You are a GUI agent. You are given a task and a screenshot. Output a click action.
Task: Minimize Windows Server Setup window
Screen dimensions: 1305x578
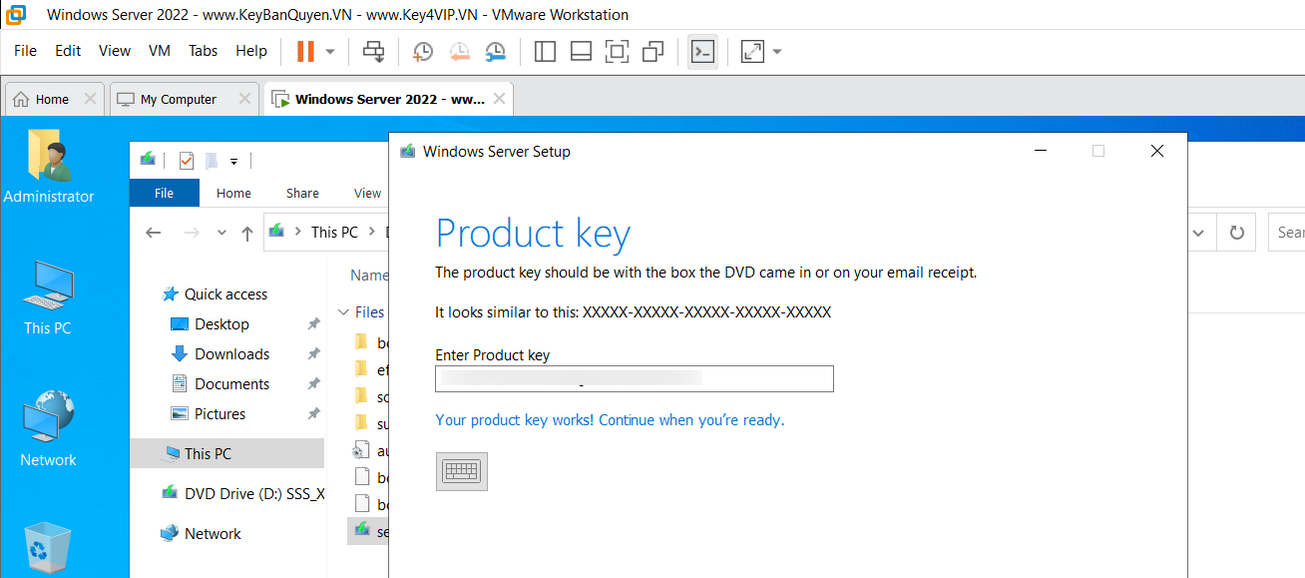(1040, 151)
